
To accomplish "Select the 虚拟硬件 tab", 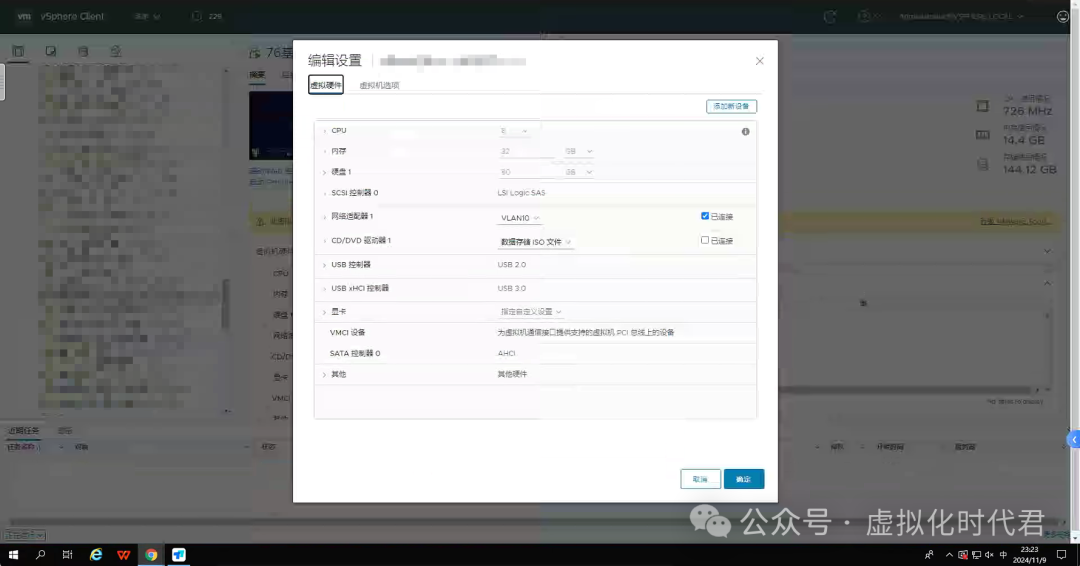I will click(326, 85).
